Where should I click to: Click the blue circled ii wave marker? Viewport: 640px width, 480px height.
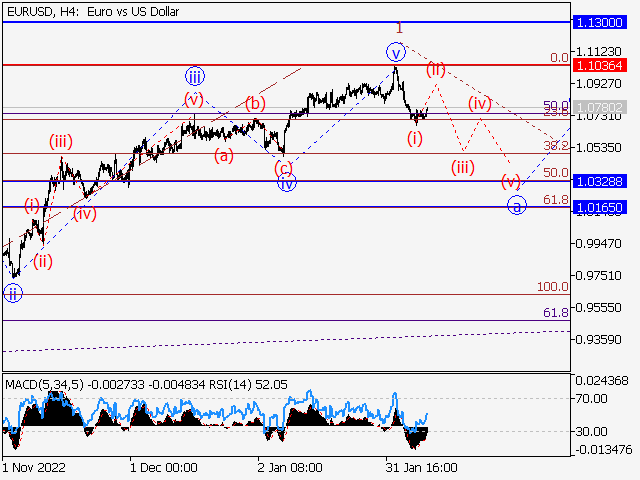[x=12, y=292]
